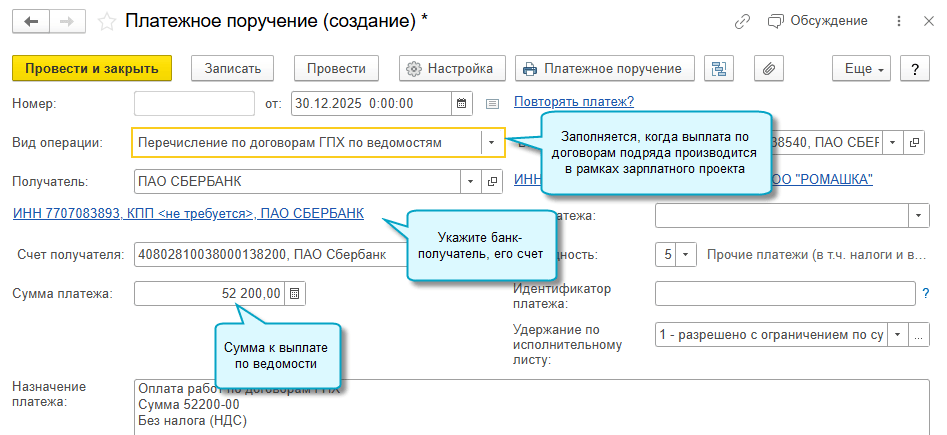Image resolution: width=947 pixels, height=435 pixels.
Task: Open the document structure icon button
Action: coord(718,68)
